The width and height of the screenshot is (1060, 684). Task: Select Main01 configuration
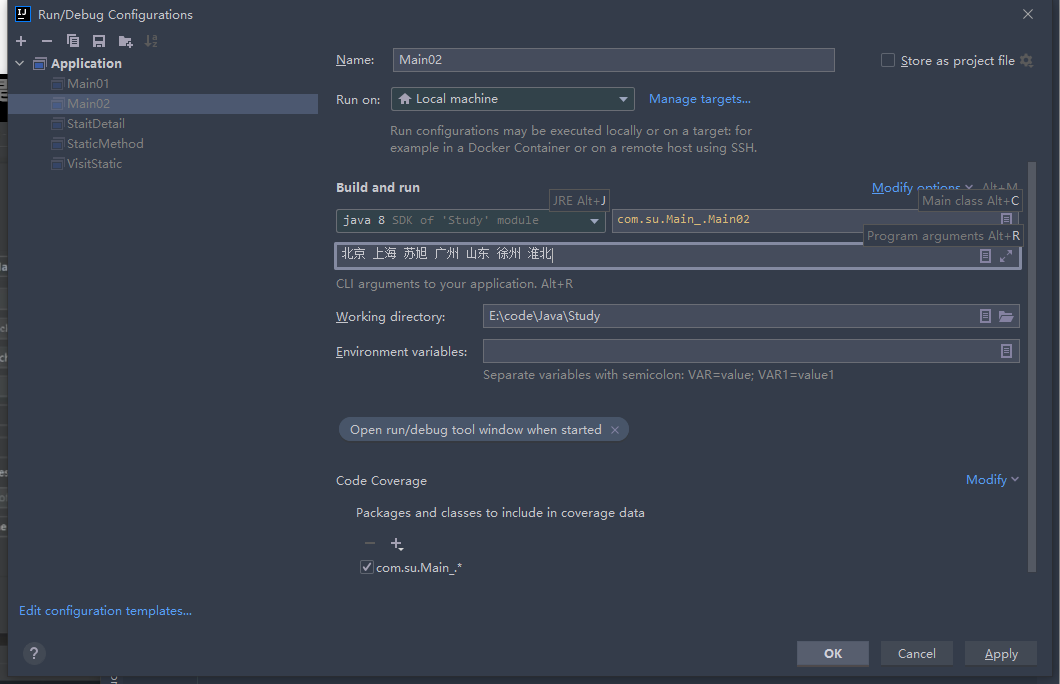point(88,84)
